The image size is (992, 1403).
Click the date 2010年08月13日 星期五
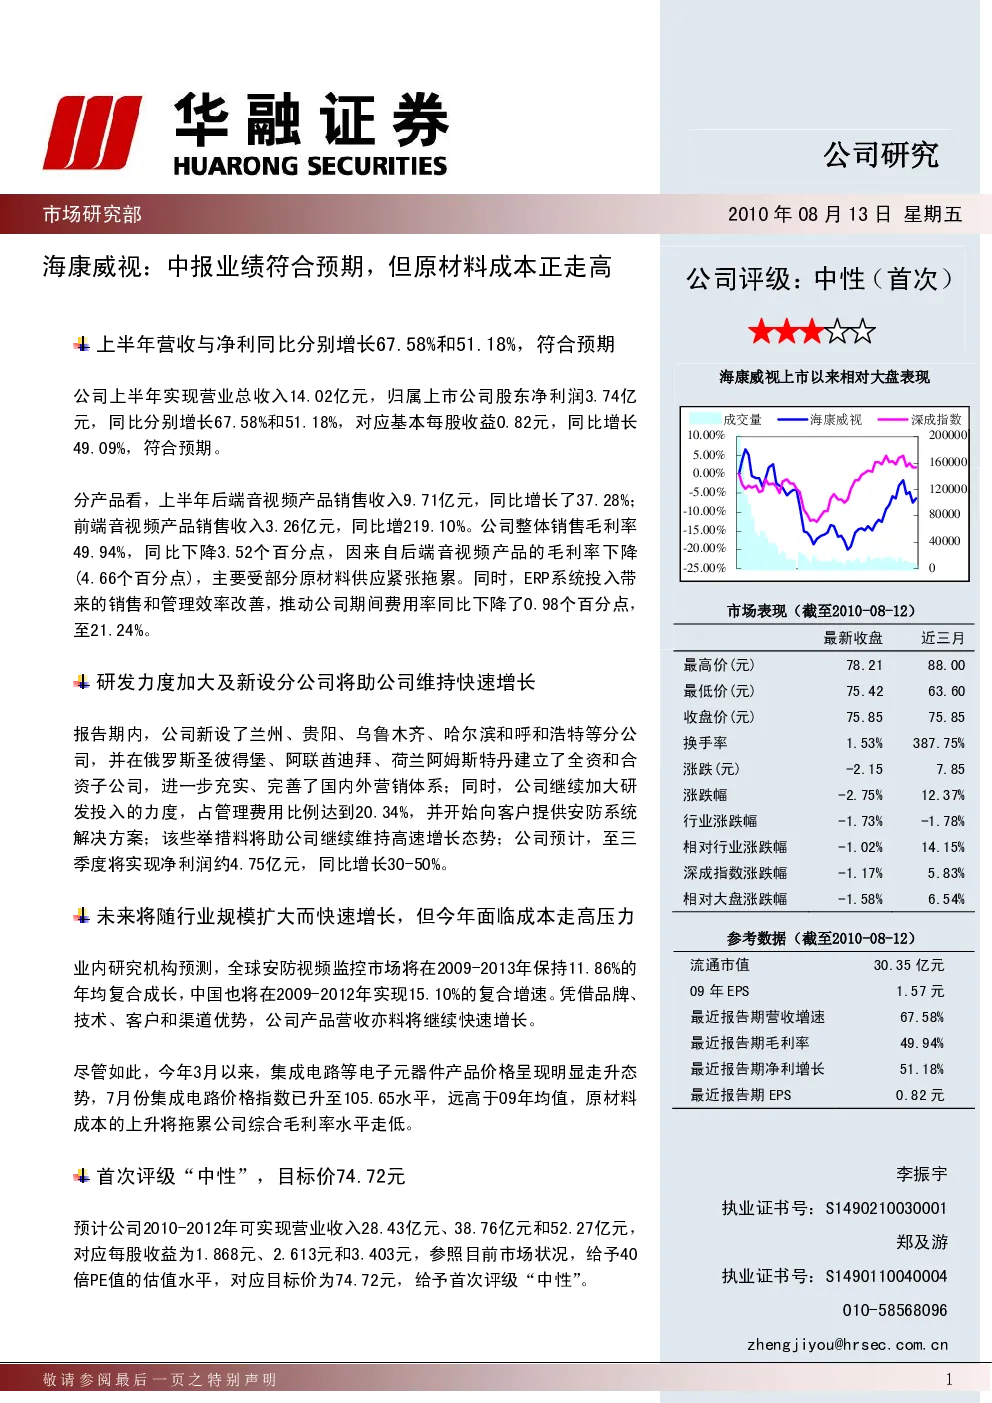tap(845, 214)
